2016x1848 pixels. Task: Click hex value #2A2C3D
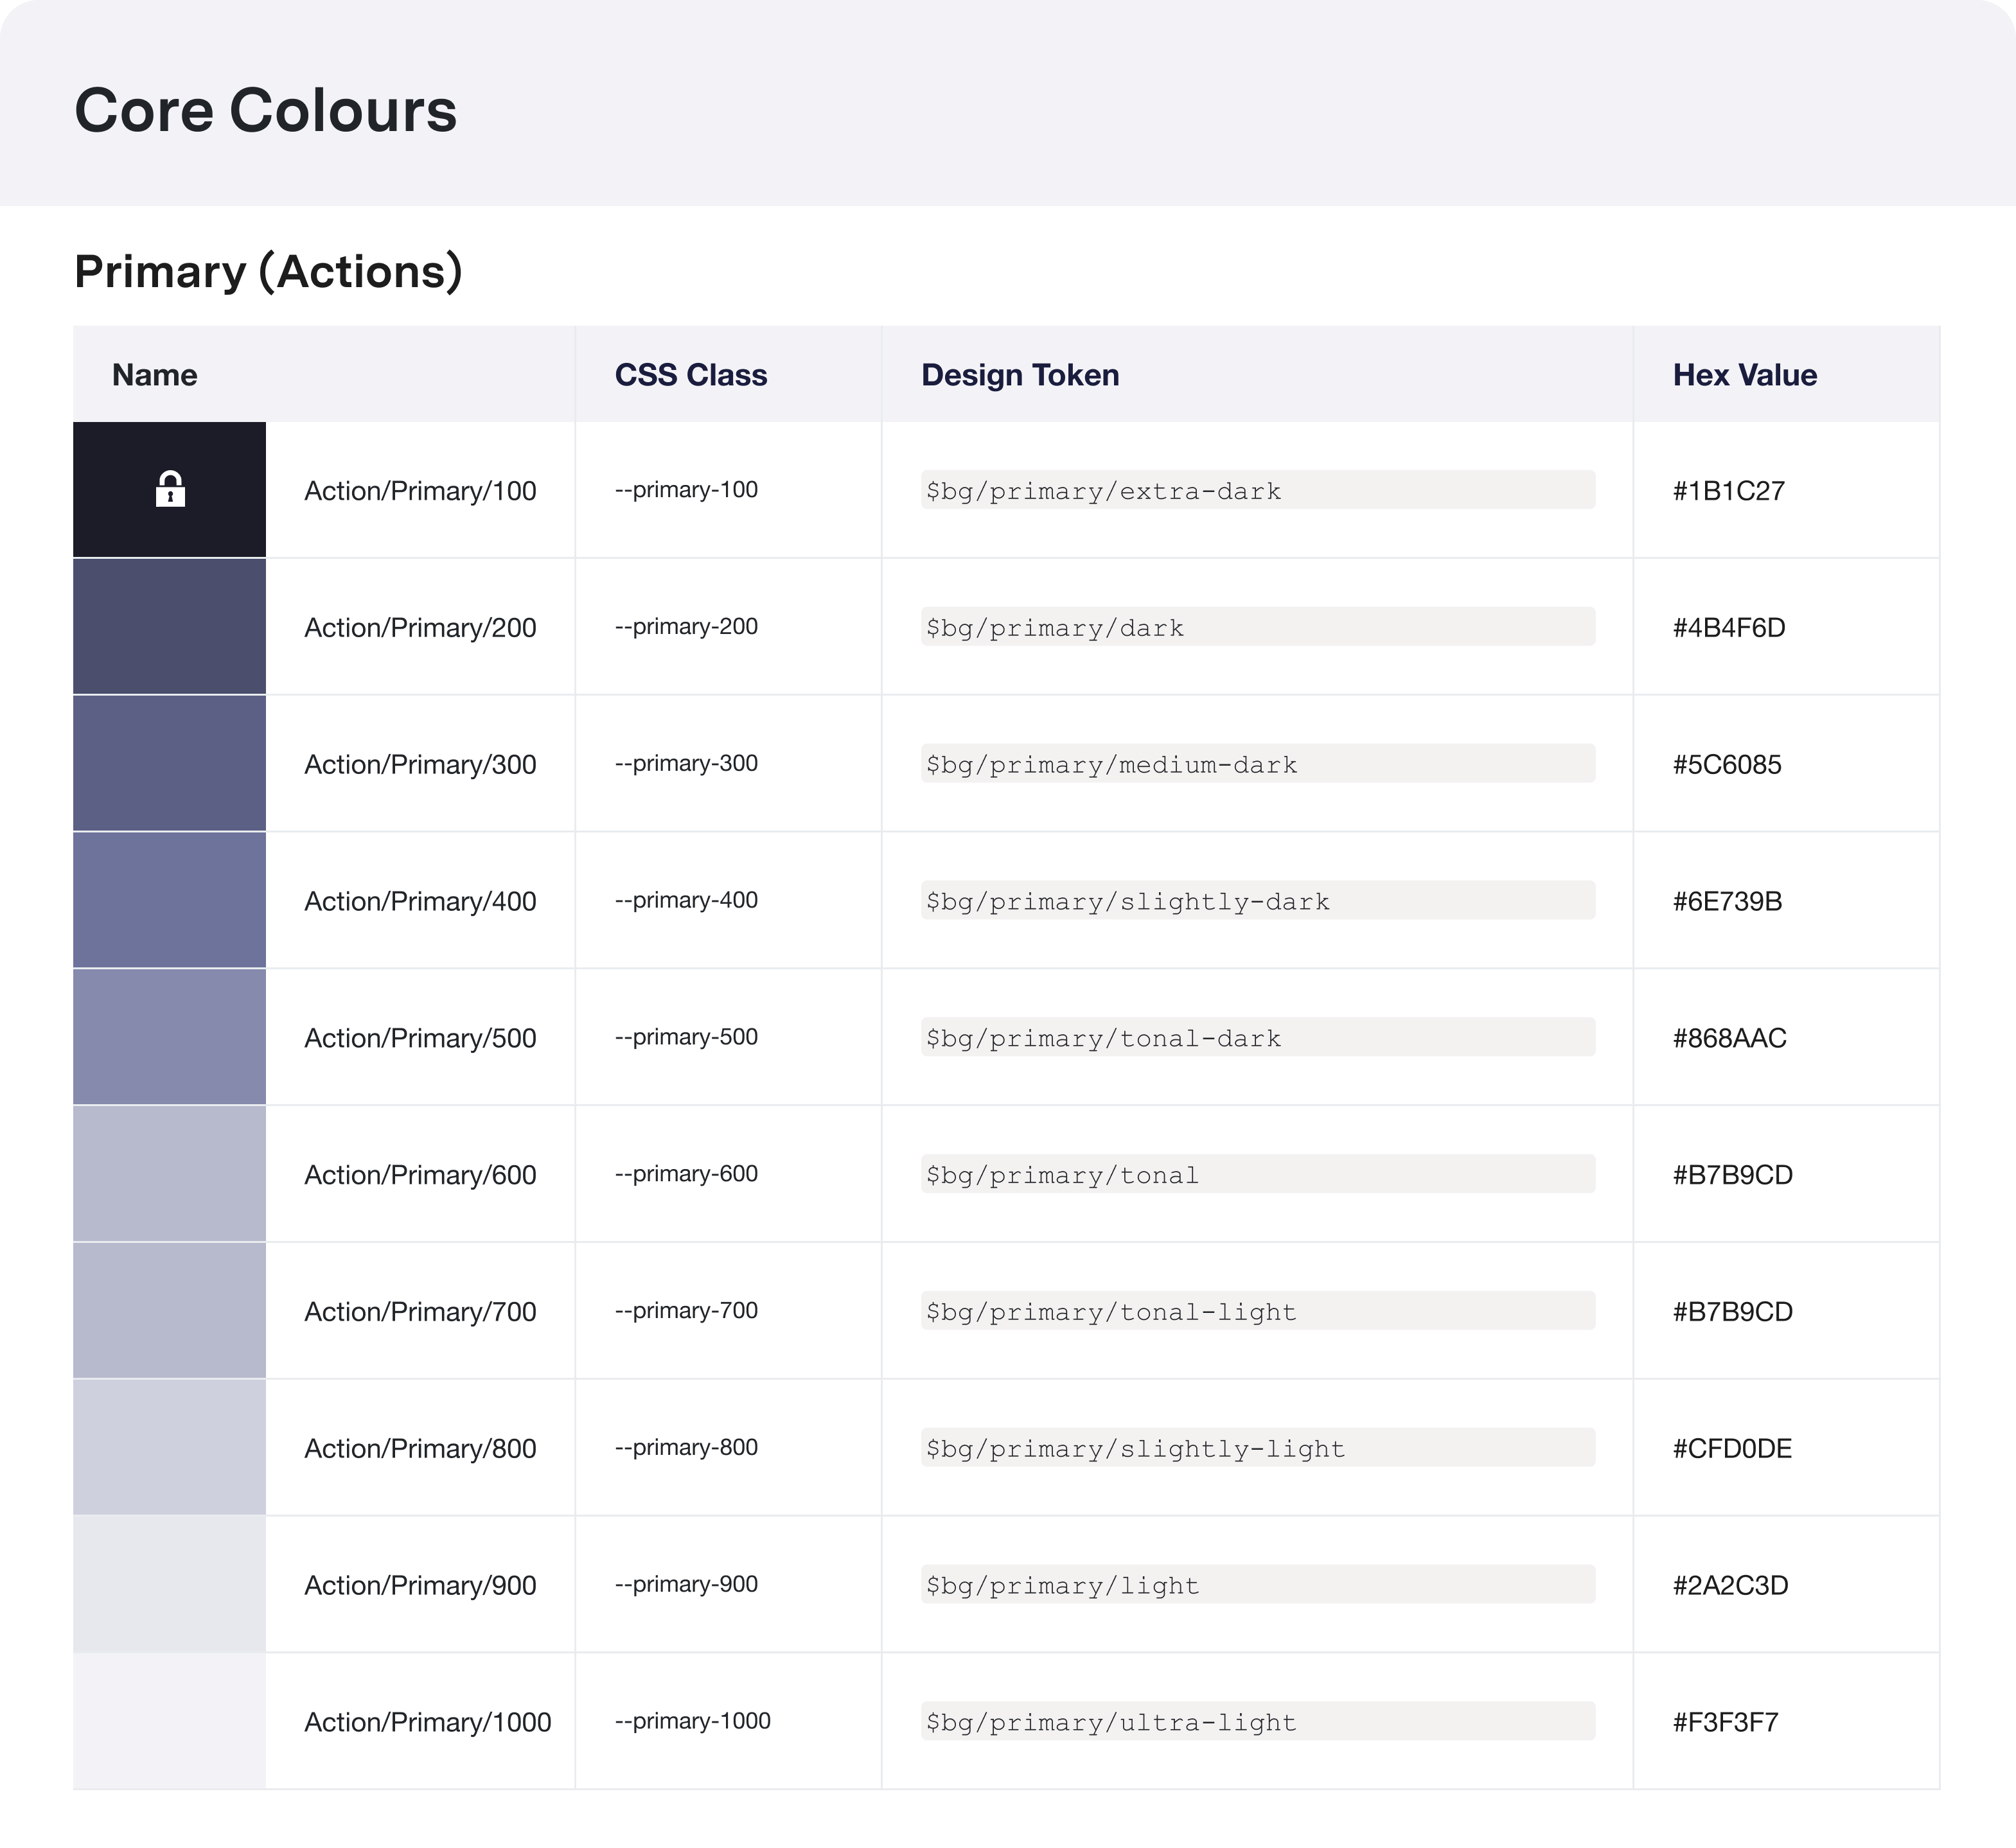pyautogui.click(x=1730, y=1585)
